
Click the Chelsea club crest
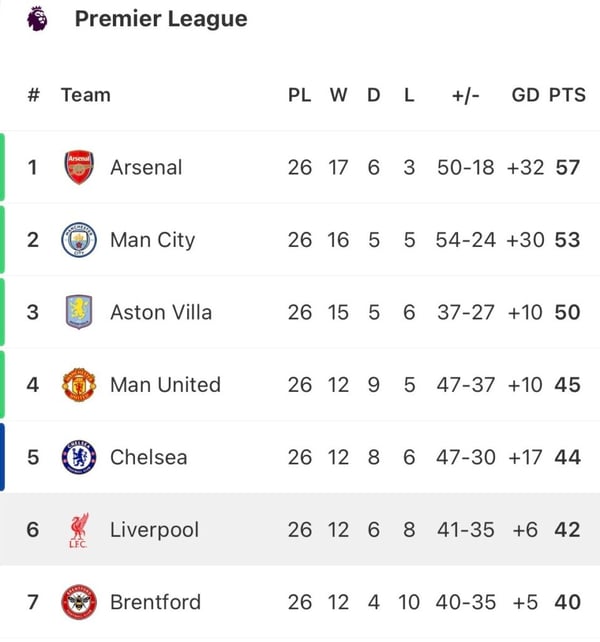pos(78,457)
